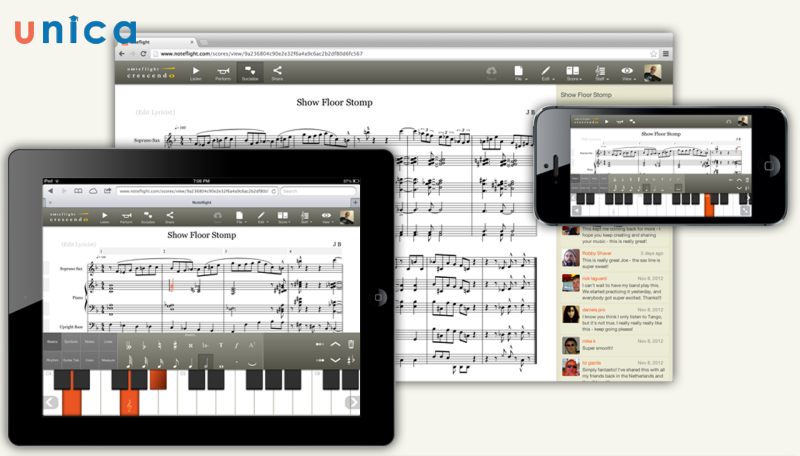Click flat accidental on iPad palette

(144, 346)
